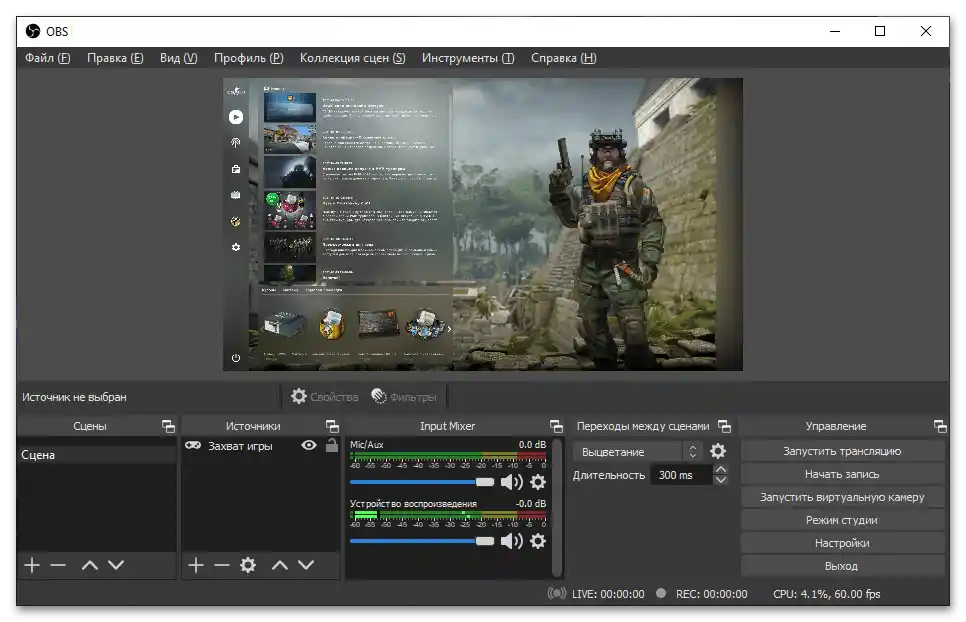This screenshot has width=966, height=622.
Task: Click the REC status dot
Action: [x=661, y=593]
